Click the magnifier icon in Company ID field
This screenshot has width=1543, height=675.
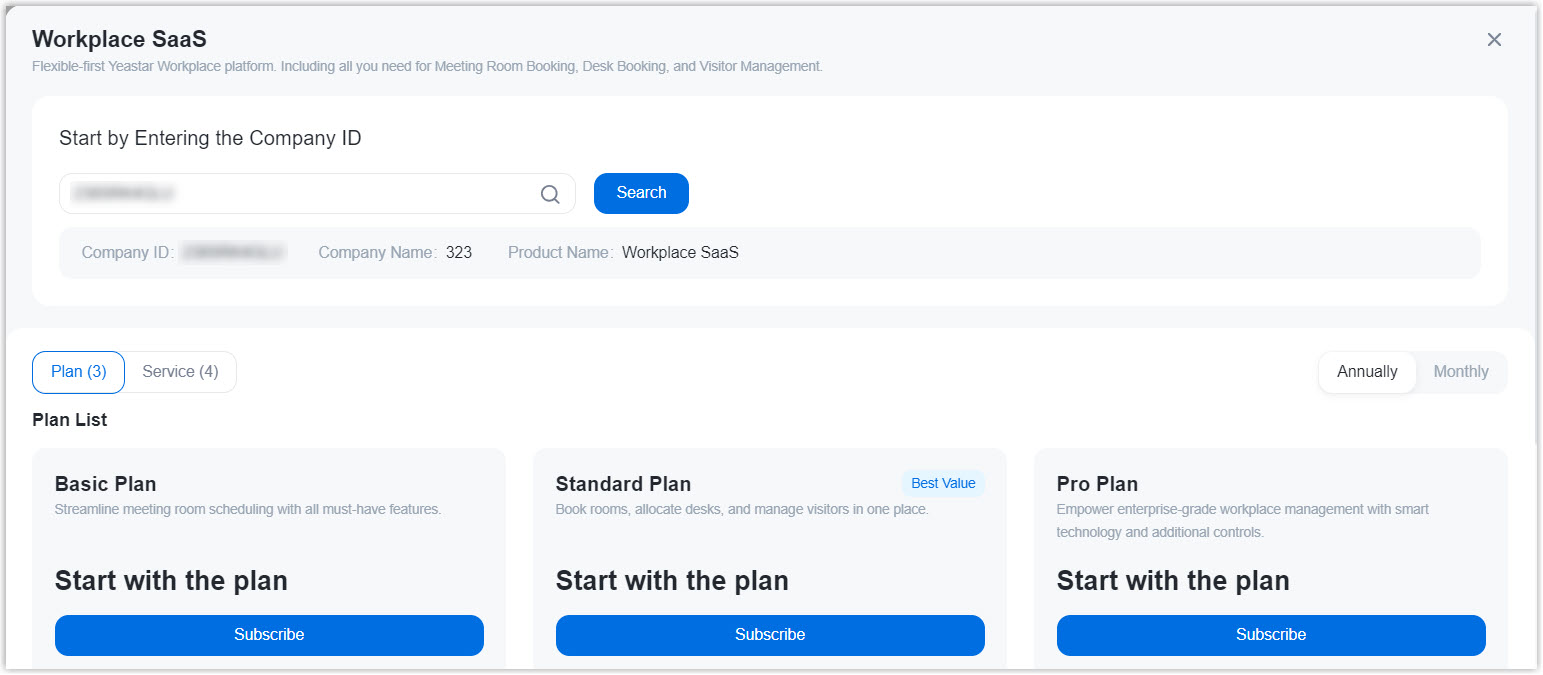550,194
